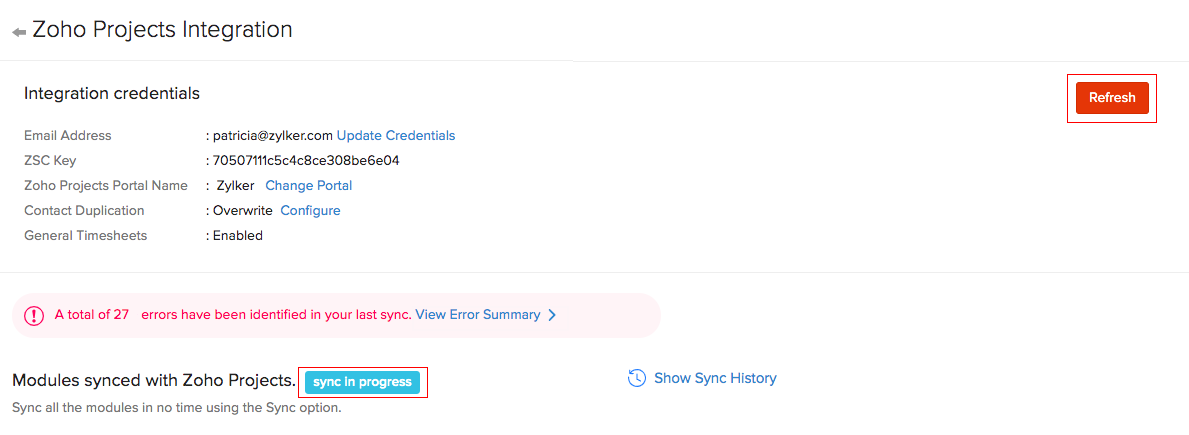Image resolution: width=1189 pixels, height=435 pixels.
Task: Open Configure for Contact Duplication
Action: 310,210
